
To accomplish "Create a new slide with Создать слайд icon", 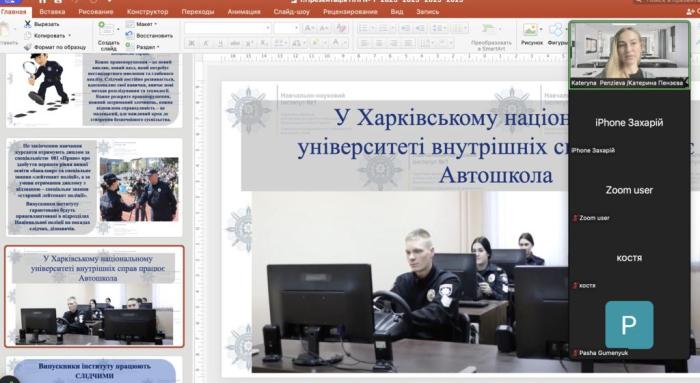I will click(106, 29).
